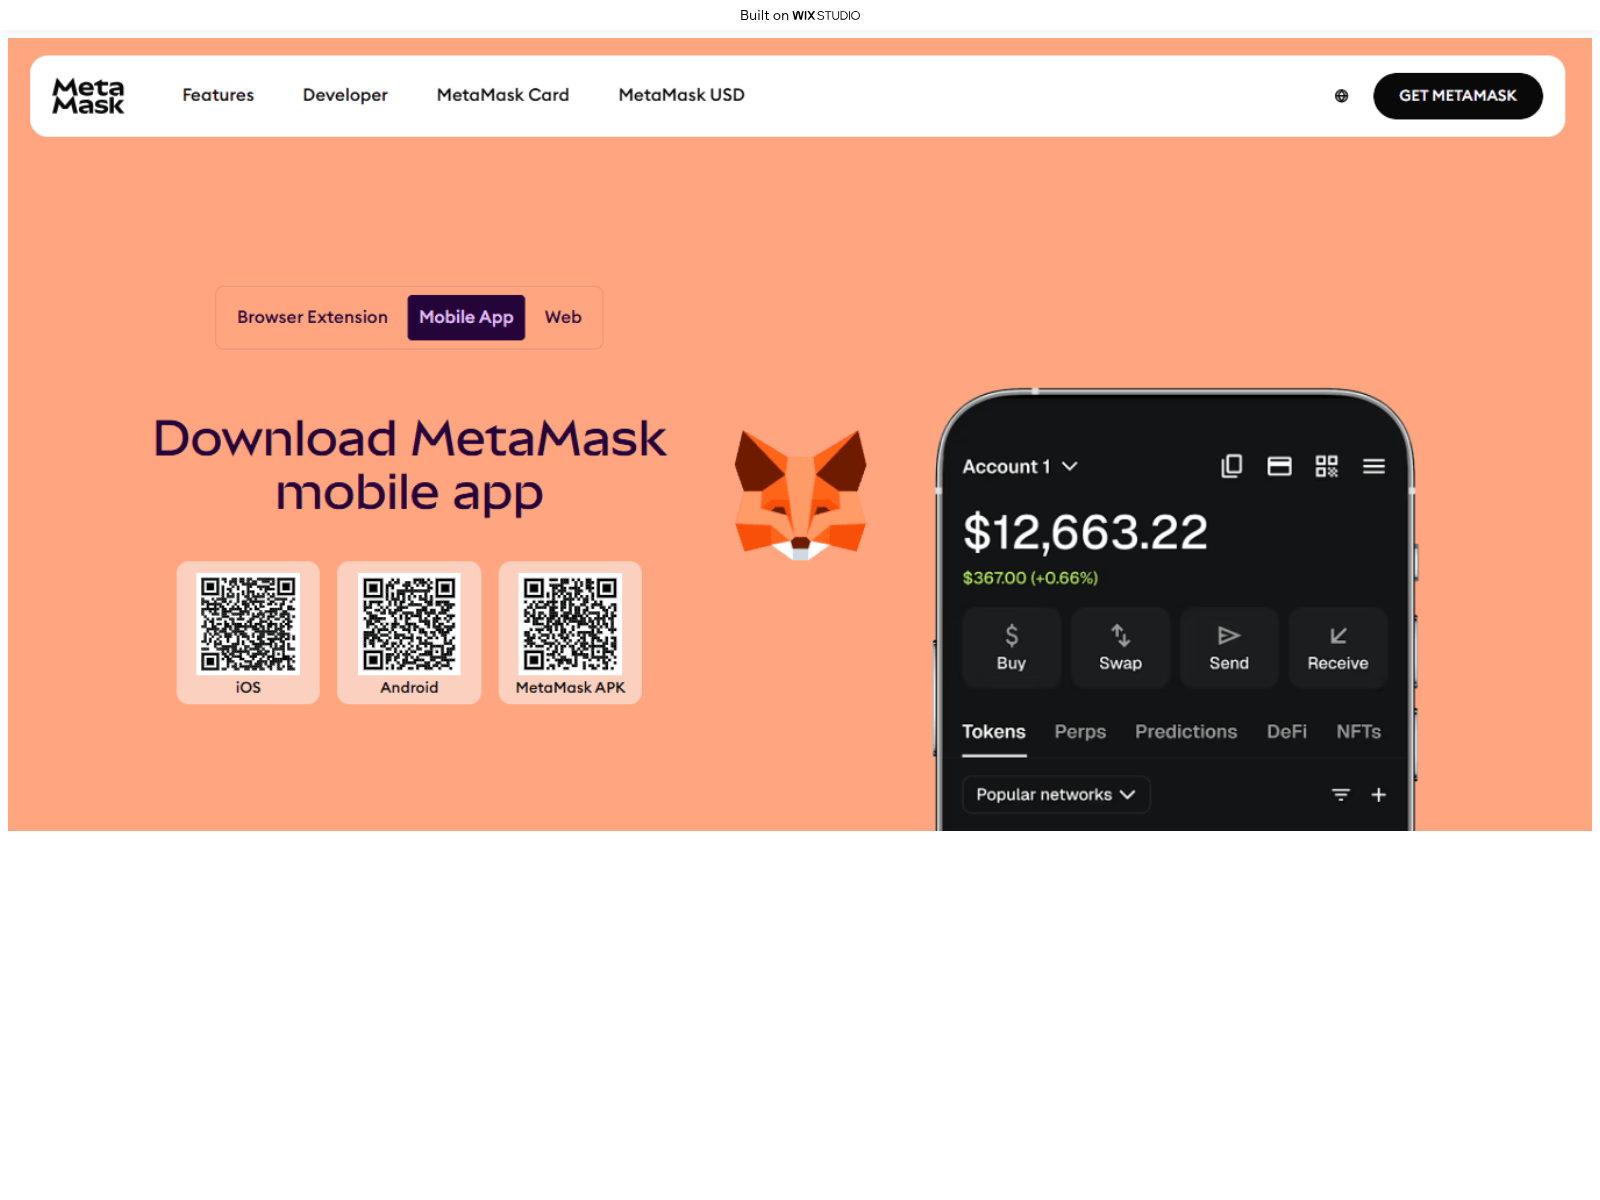This screenshot has height=1200, width=1600.
Task: Select the Buy icon in the phone mockup
Action: (x=1011, y=634)
